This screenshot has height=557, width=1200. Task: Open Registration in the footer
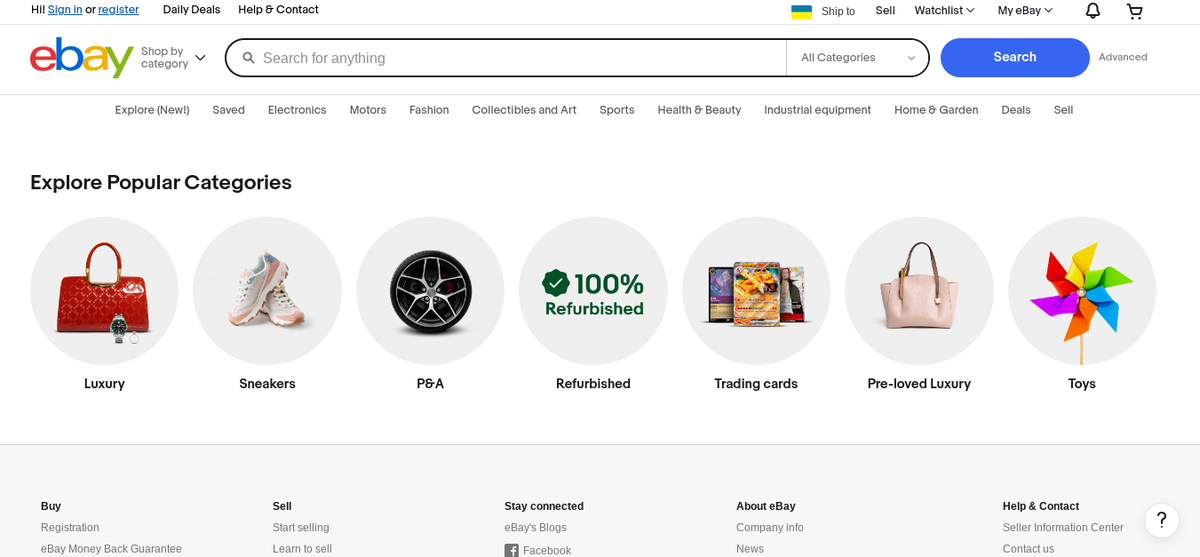70,528
